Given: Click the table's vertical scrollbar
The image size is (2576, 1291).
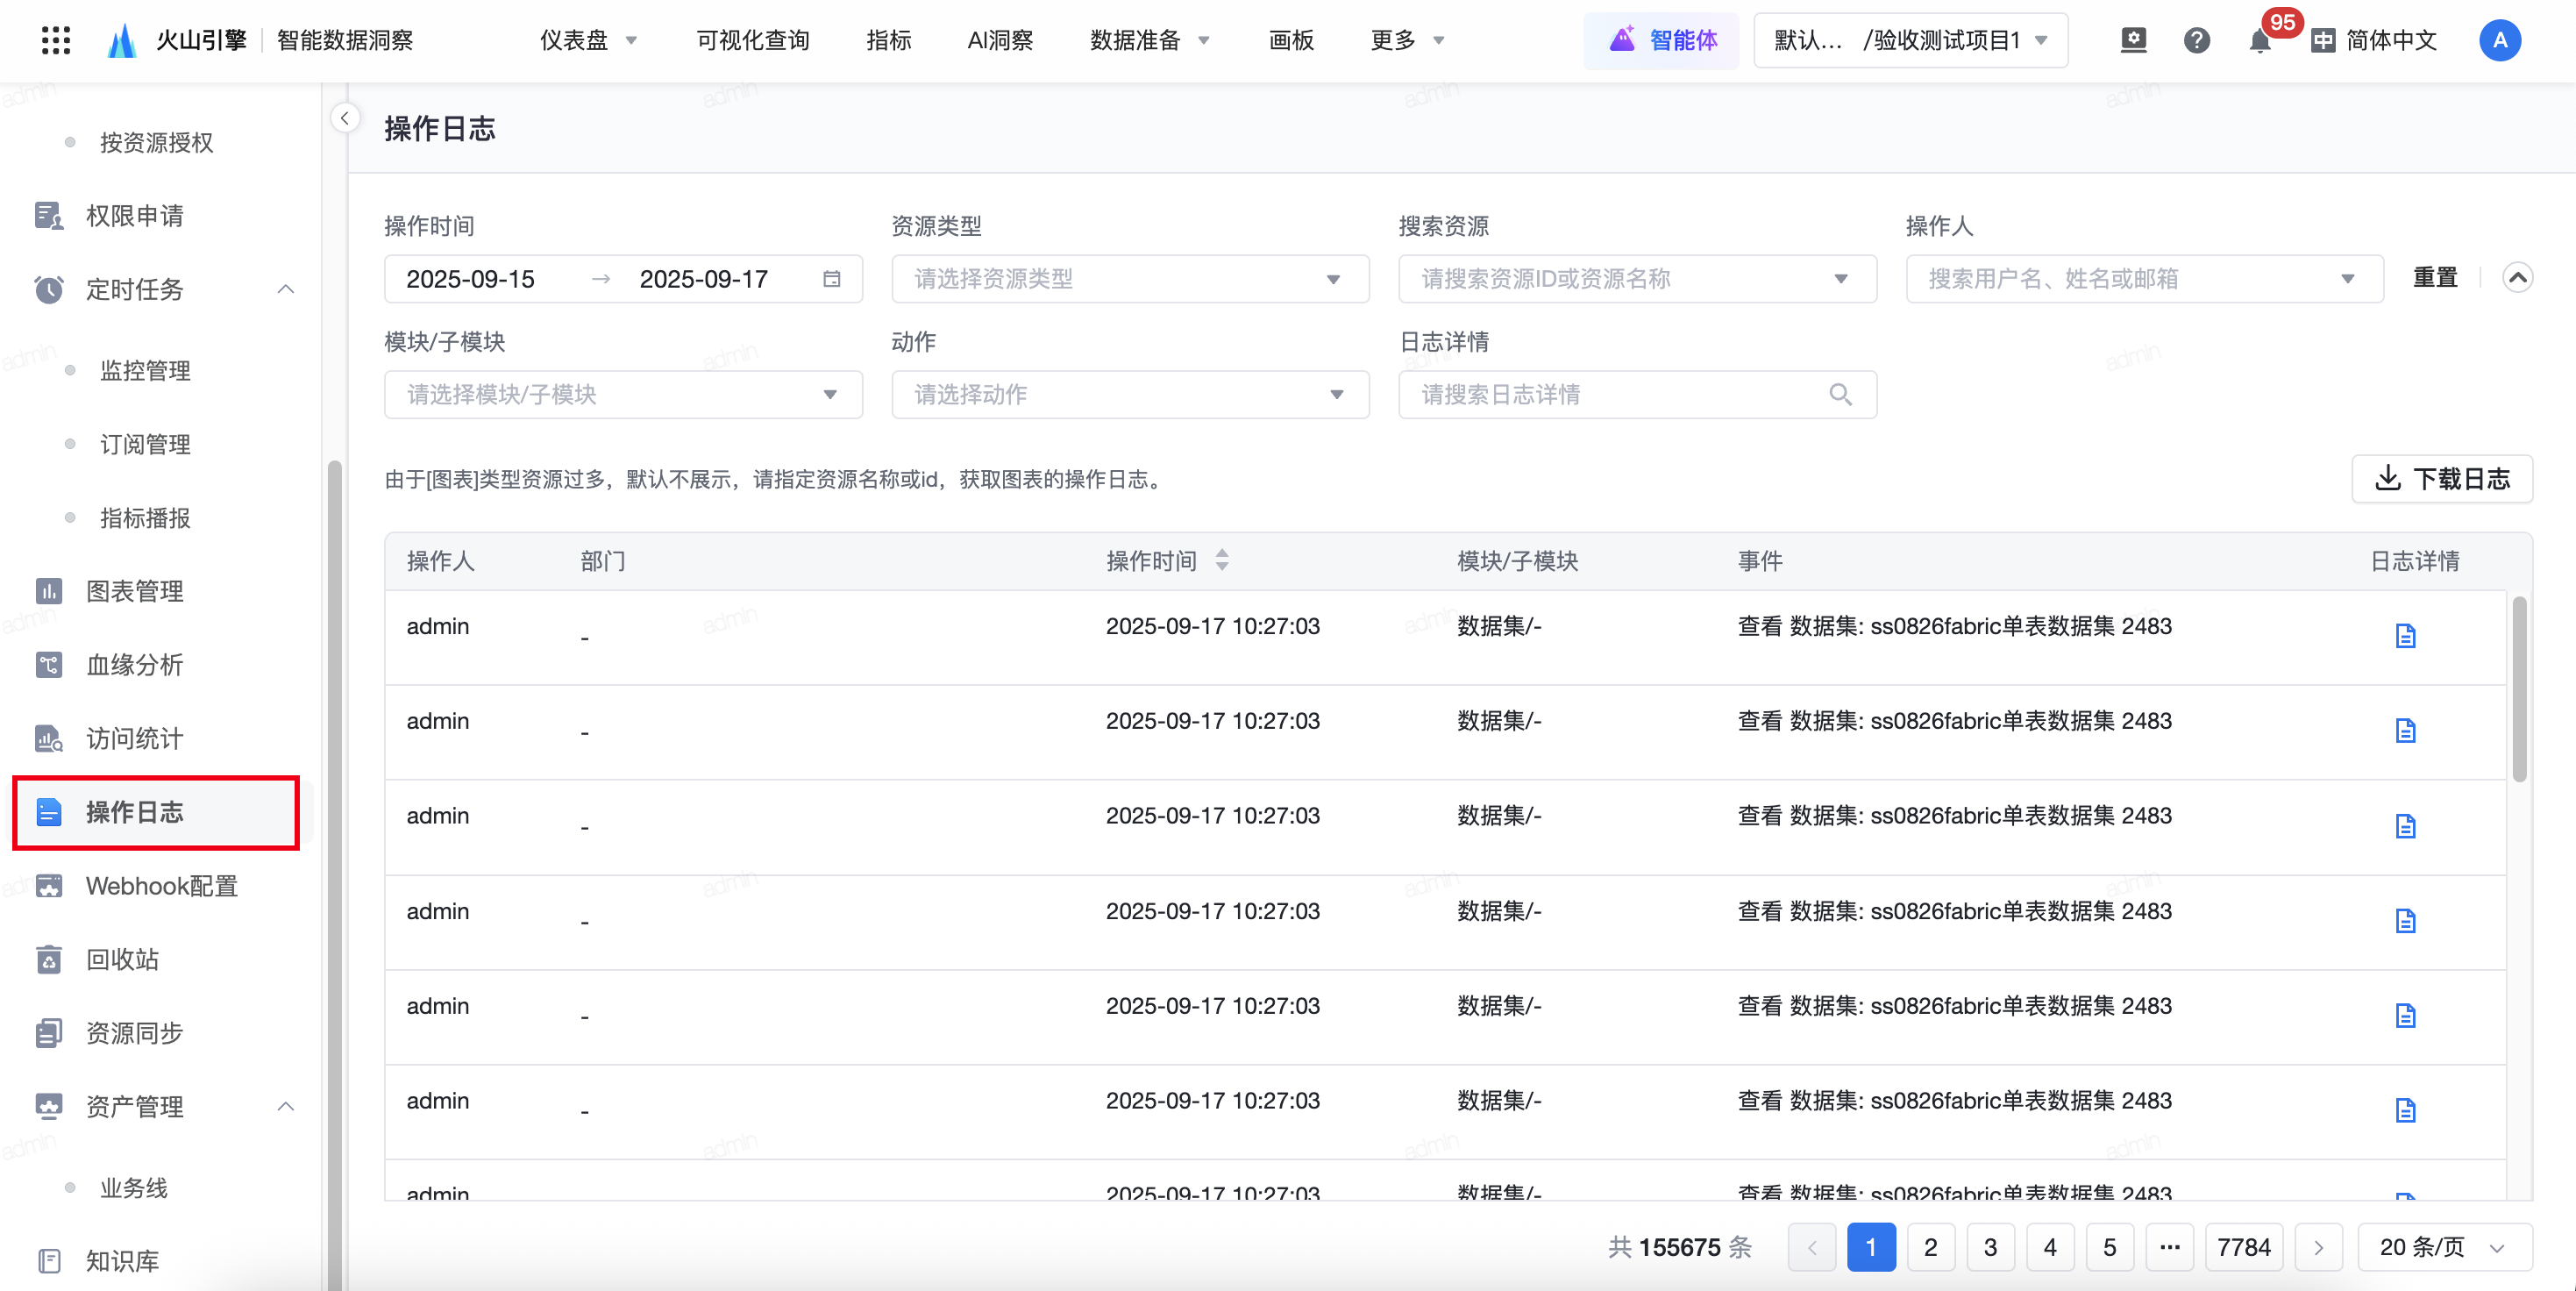Looking at the screenshot, I should (2518, 690).
